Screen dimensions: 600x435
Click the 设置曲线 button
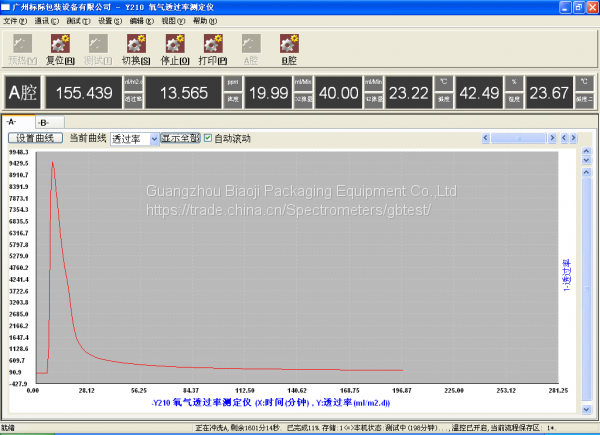click(x=36, y=138)
